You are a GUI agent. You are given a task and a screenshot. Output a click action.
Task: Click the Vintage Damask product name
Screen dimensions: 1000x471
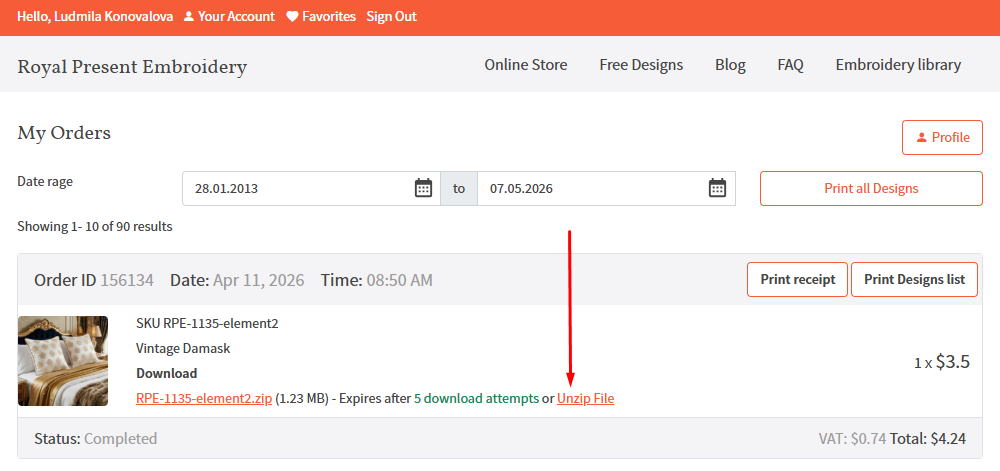[x=183, y=349]
